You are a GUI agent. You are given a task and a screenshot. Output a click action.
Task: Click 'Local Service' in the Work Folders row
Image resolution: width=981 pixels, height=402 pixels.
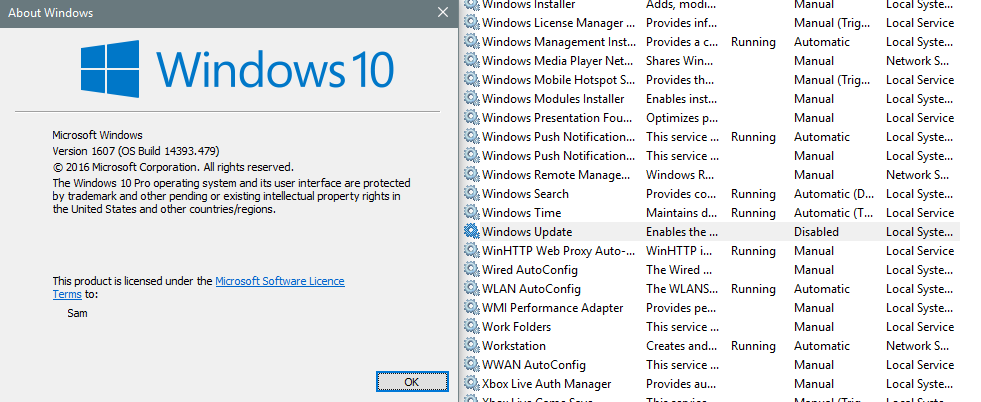pos(920,326)
